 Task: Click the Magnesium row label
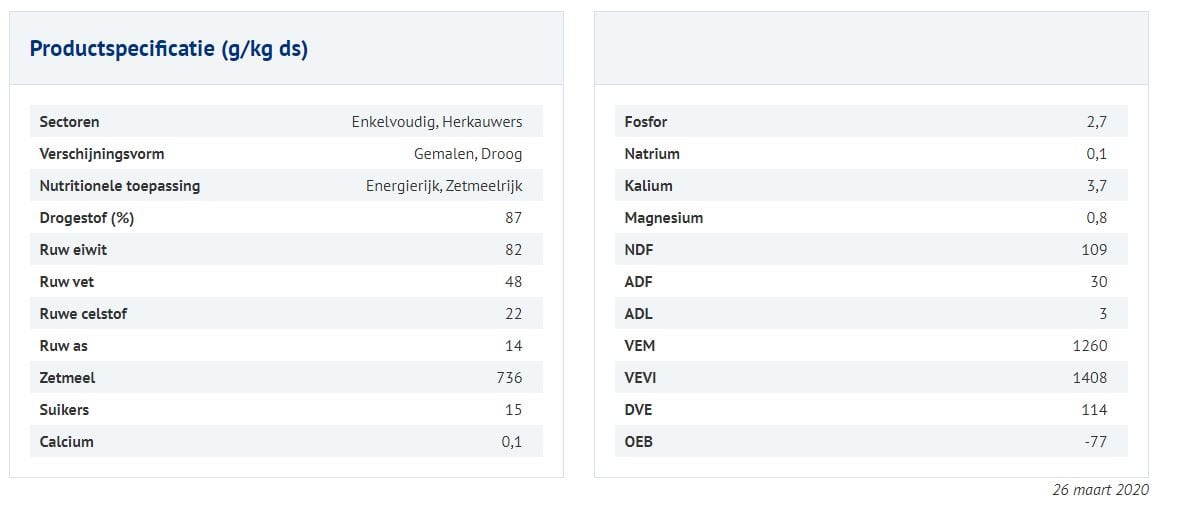click(663, 218)
